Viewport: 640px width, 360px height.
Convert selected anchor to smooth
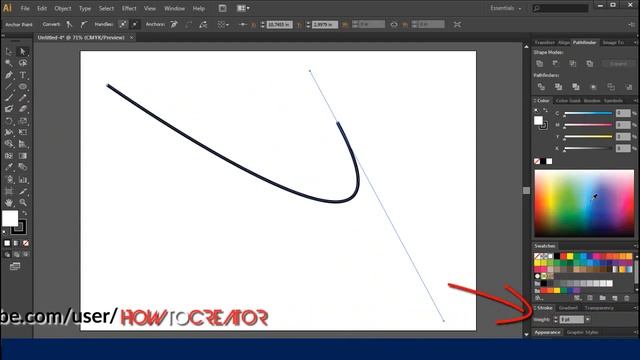(x=83, y=24)
